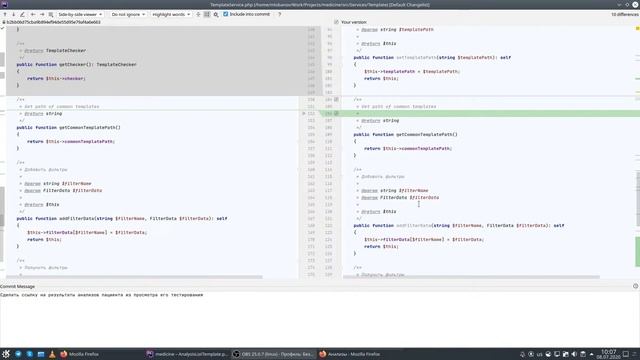Open Telegram from the taskbar
The image size is (640, 360).
18,354
